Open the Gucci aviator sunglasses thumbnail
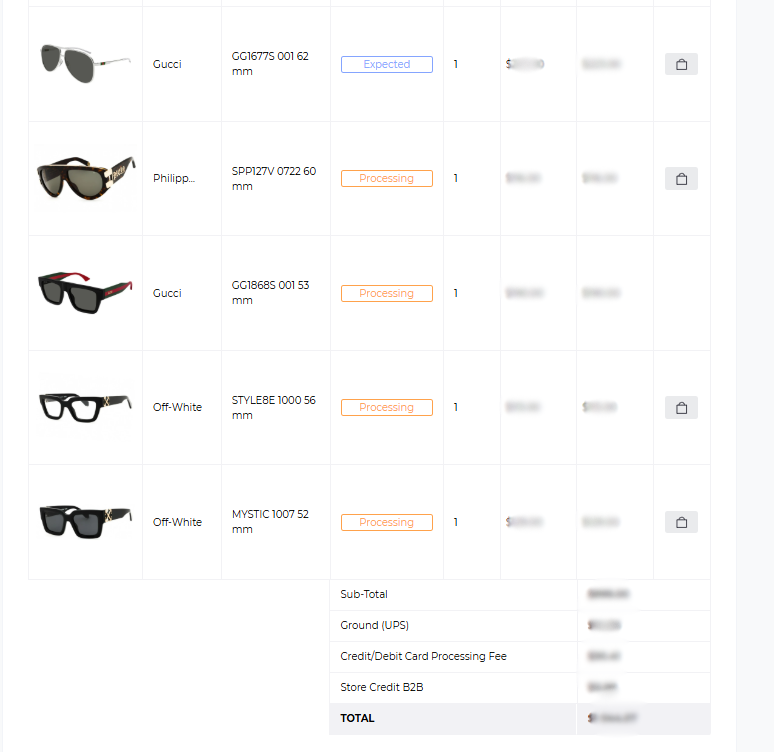 pyautogui.click(x=86, y=64)
